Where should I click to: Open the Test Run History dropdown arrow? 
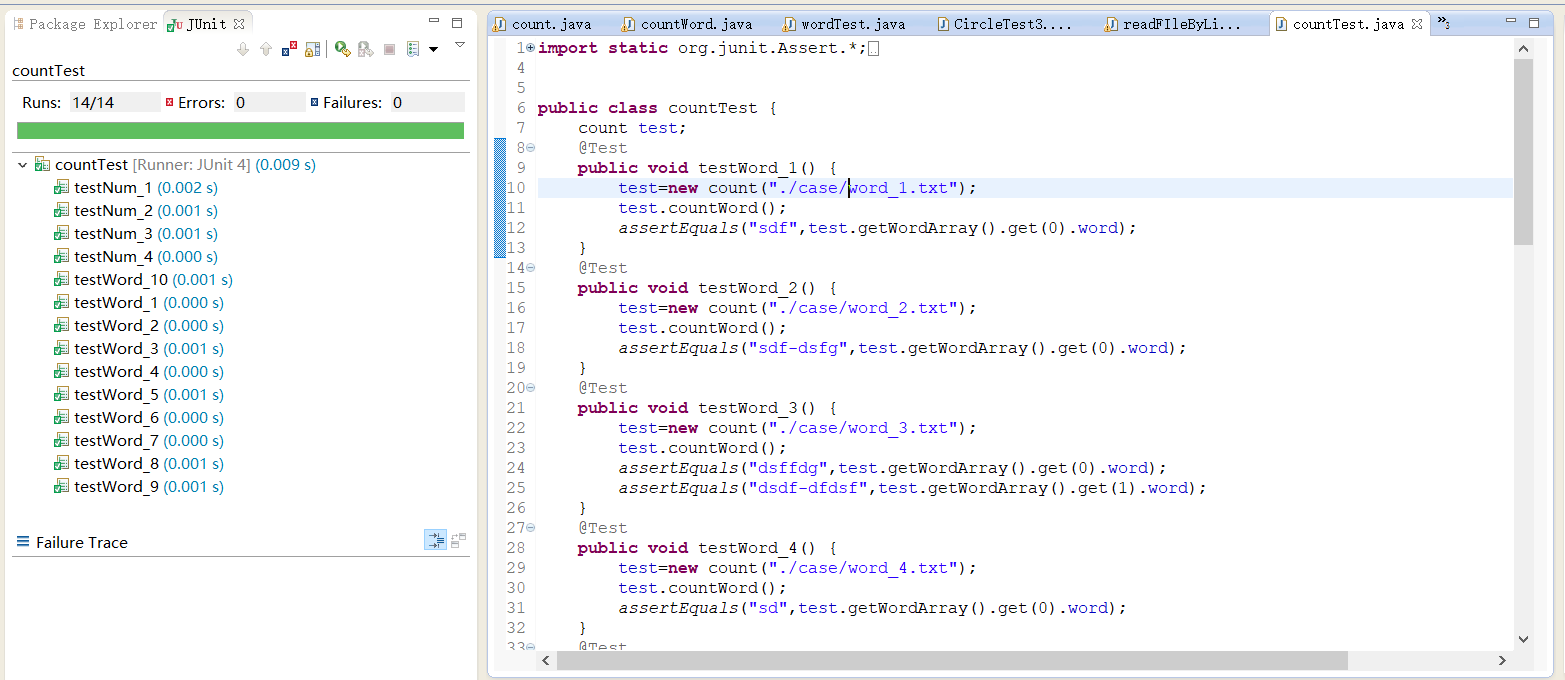433,49
